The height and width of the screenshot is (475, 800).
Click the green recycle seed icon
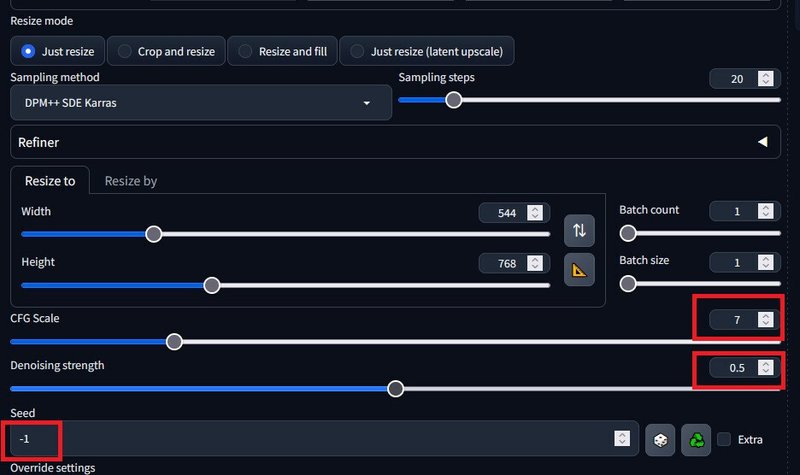(x=695, y=439)
